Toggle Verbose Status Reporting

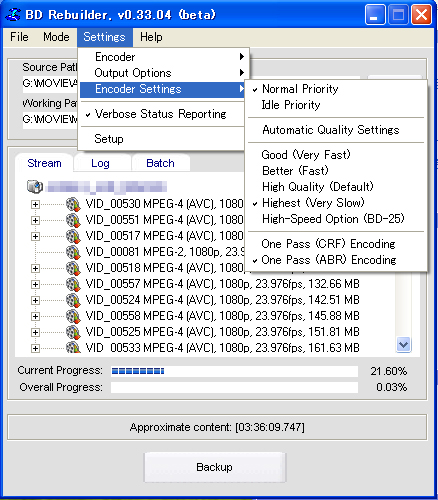[162, 114]
